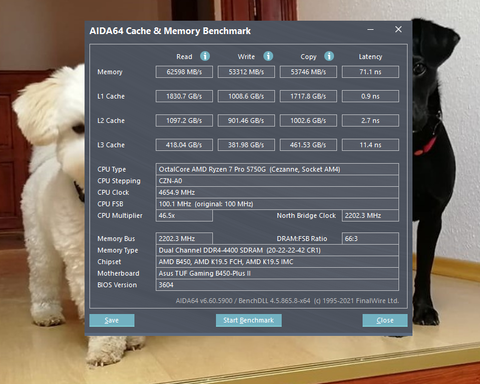Click L2 Cache write value 901.46 GB/s

pyautogui.click(x=246, y=121)
